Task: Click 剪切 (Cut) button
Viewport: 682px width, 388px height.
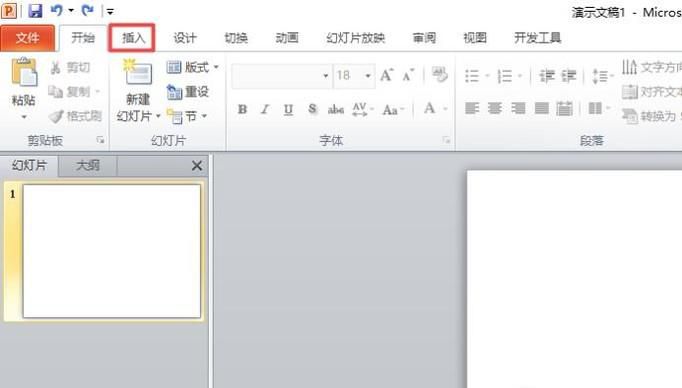Action: (70, 67)
